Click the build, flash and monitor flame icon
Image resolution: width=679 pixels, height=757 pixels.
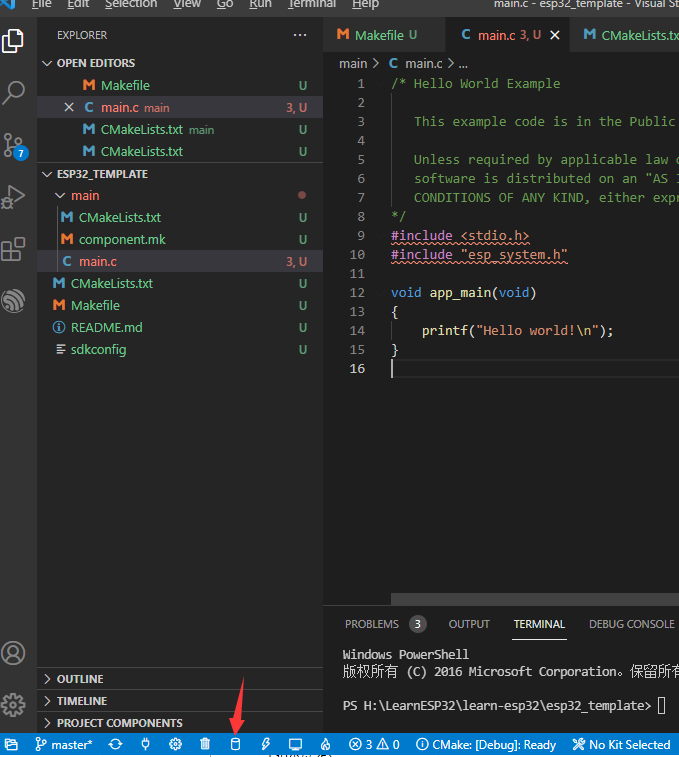coord(325,744)
